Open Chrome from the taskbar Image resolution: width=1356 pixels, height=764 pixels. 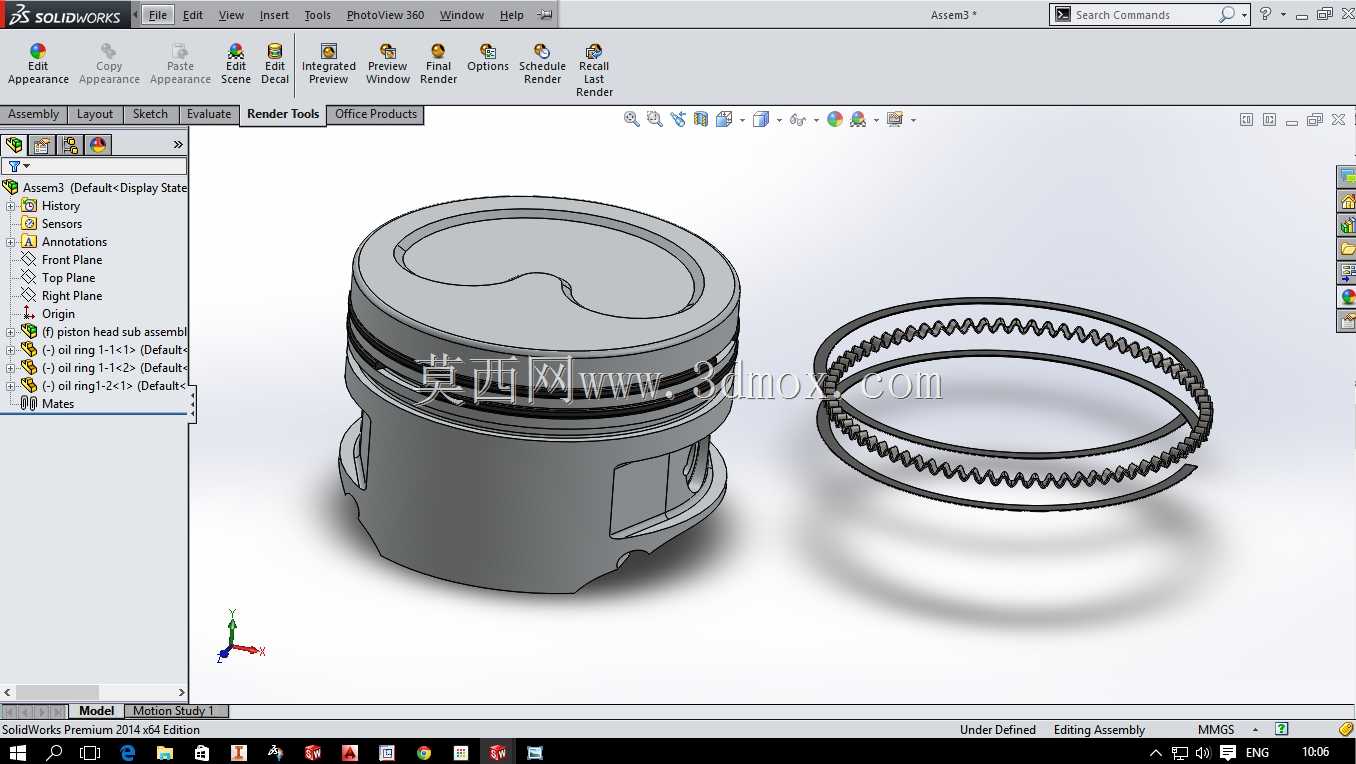[x=424, y=752]
